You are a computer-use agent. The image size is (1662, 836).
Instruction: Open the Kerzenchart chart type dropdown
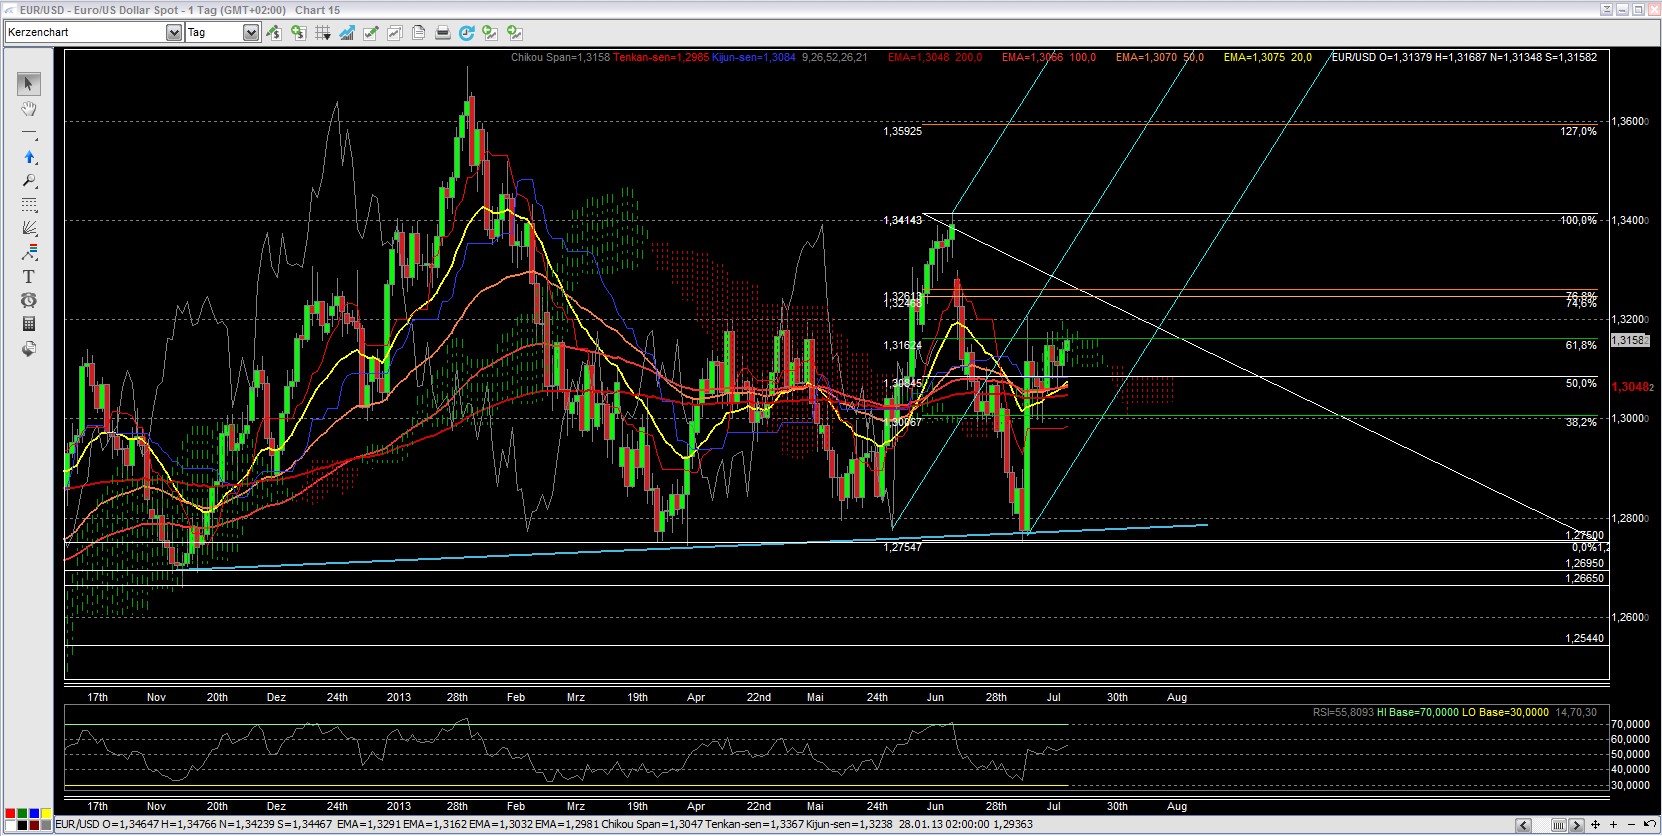click(174, 33)
